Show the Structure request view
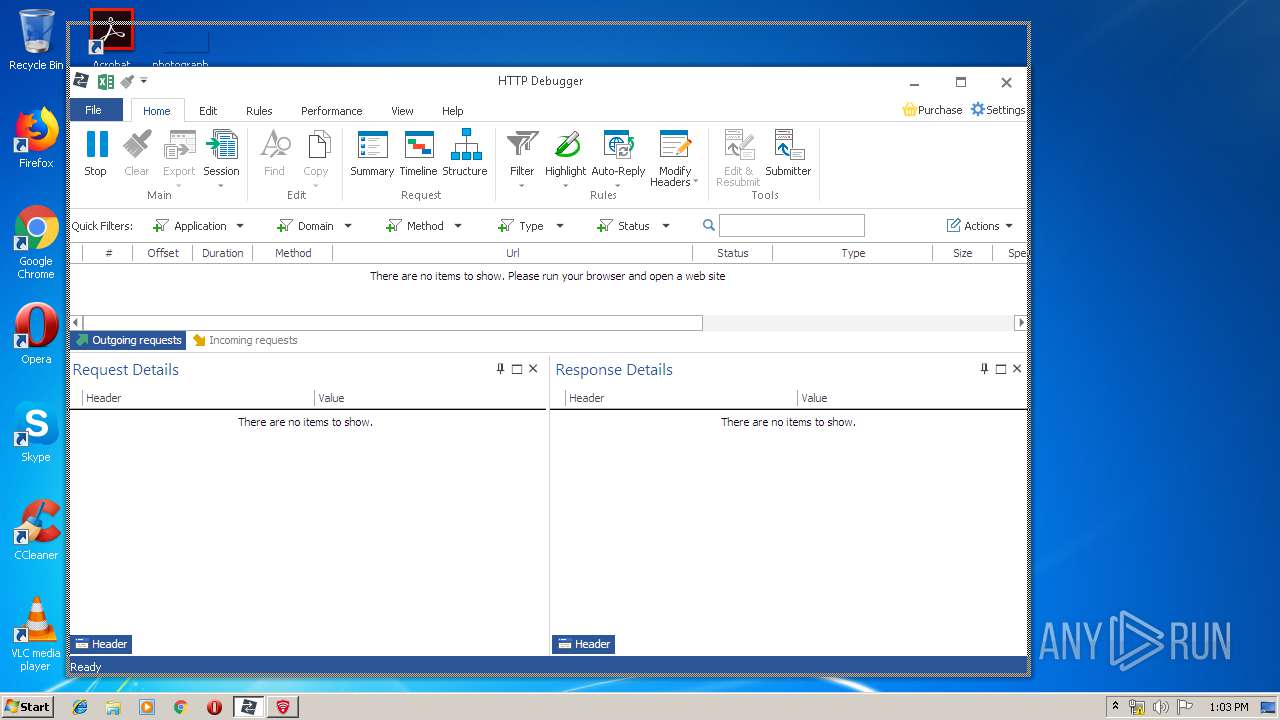The height and width of the screenshot is (720, 1280). tap(465, 154)
